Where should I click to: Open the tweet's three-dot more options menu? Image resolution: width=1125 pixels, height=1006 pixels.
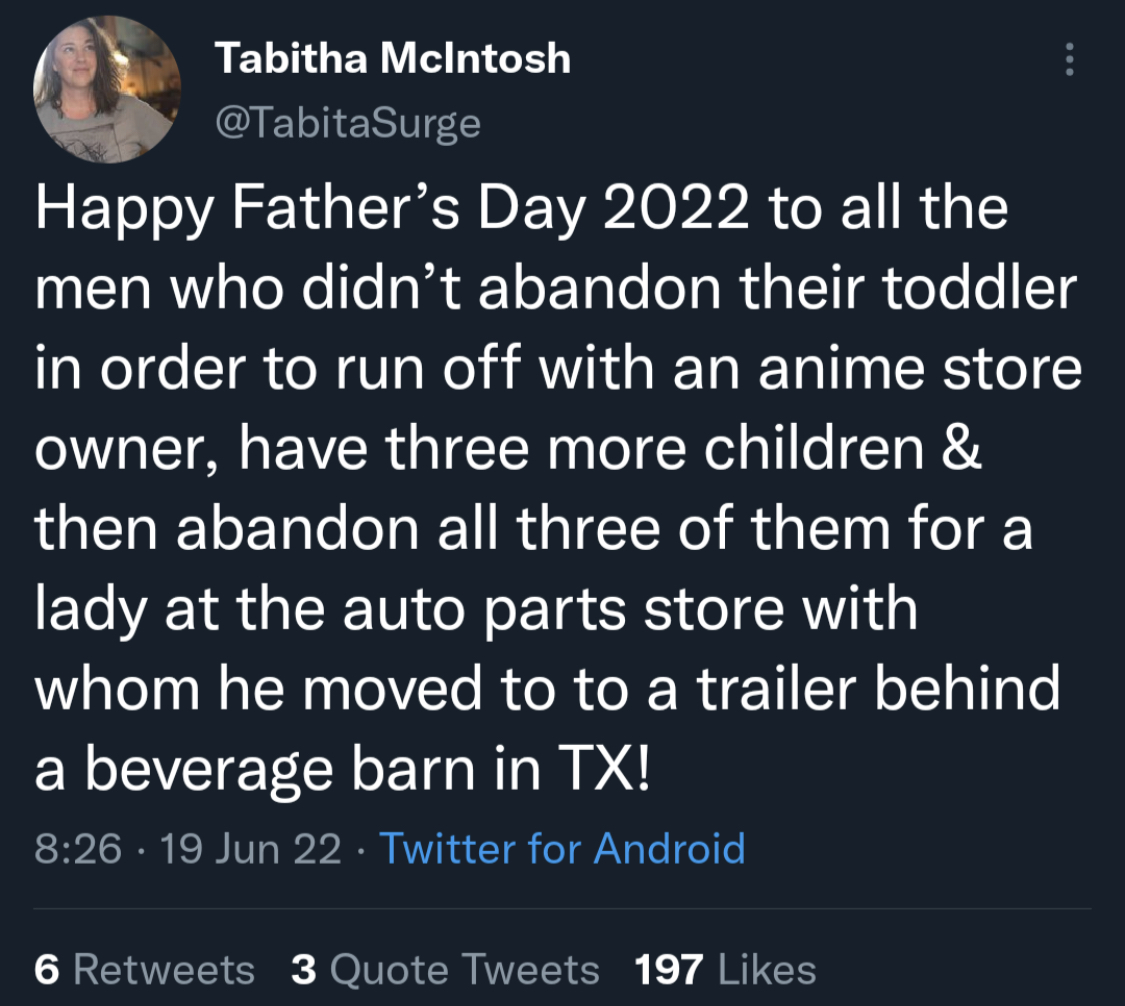(x=1069, y=60)
